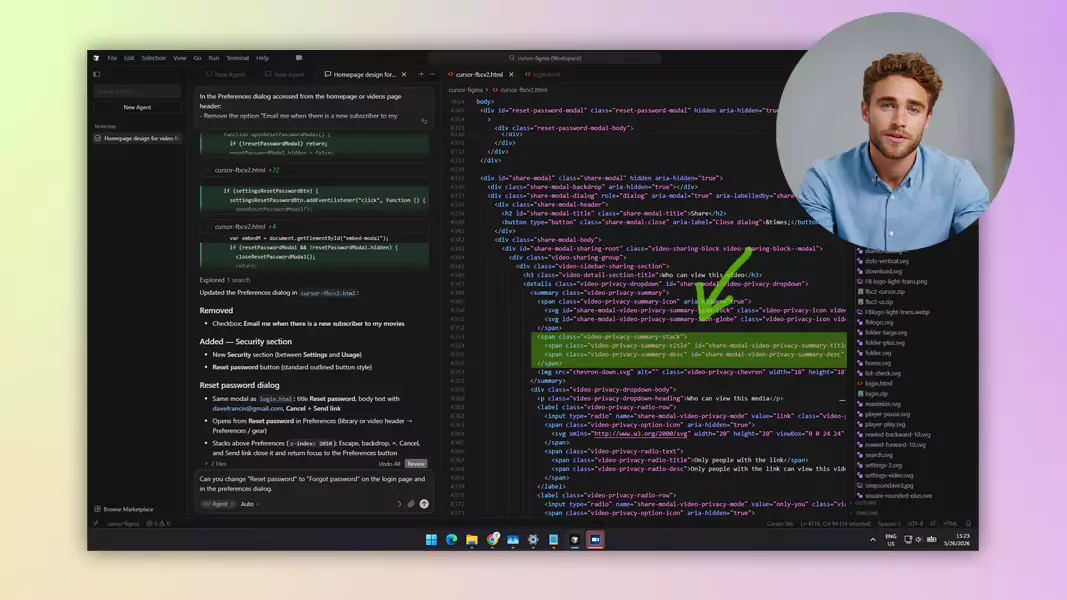
Task: Open the Agent mode dropdown
Action: (x=218, y=504)
